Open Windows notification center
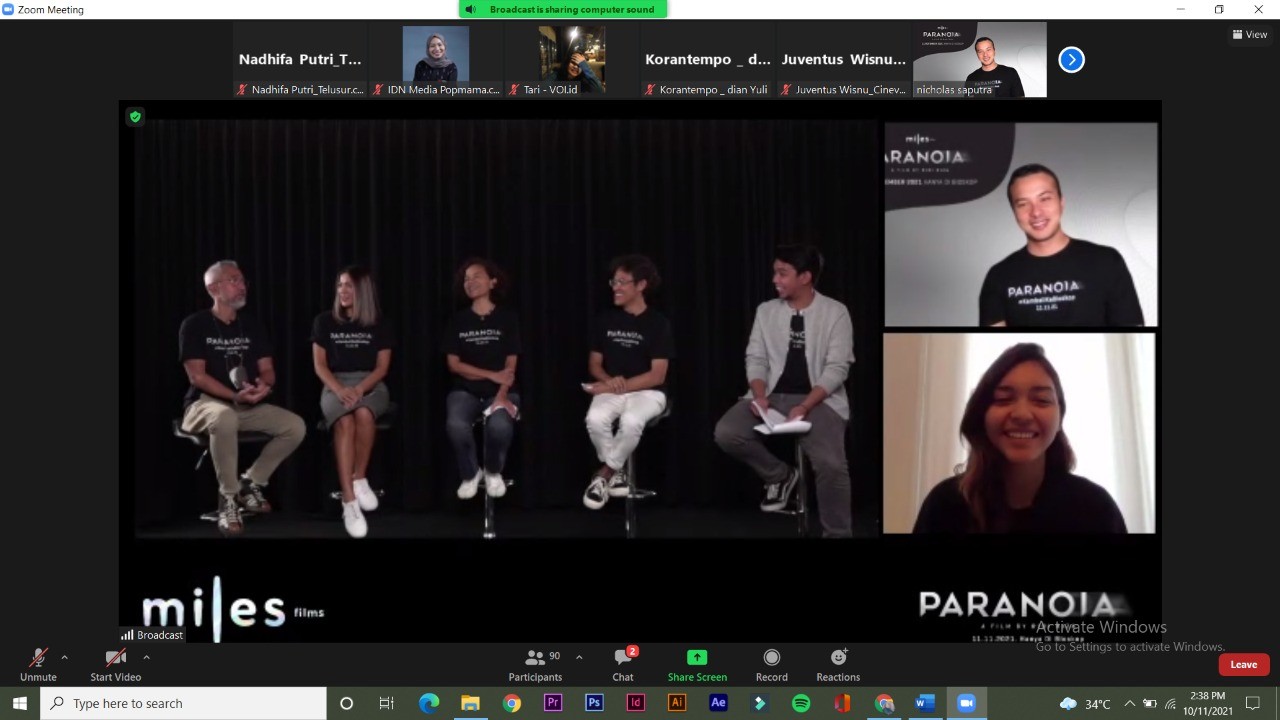This screenshot has width=1280, height=720. click(1254, 703)
